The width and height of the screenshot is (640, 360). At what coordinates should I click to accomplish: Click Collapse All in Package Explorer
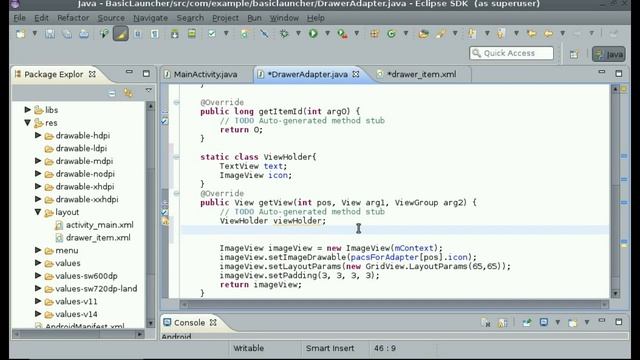point(112,93)
